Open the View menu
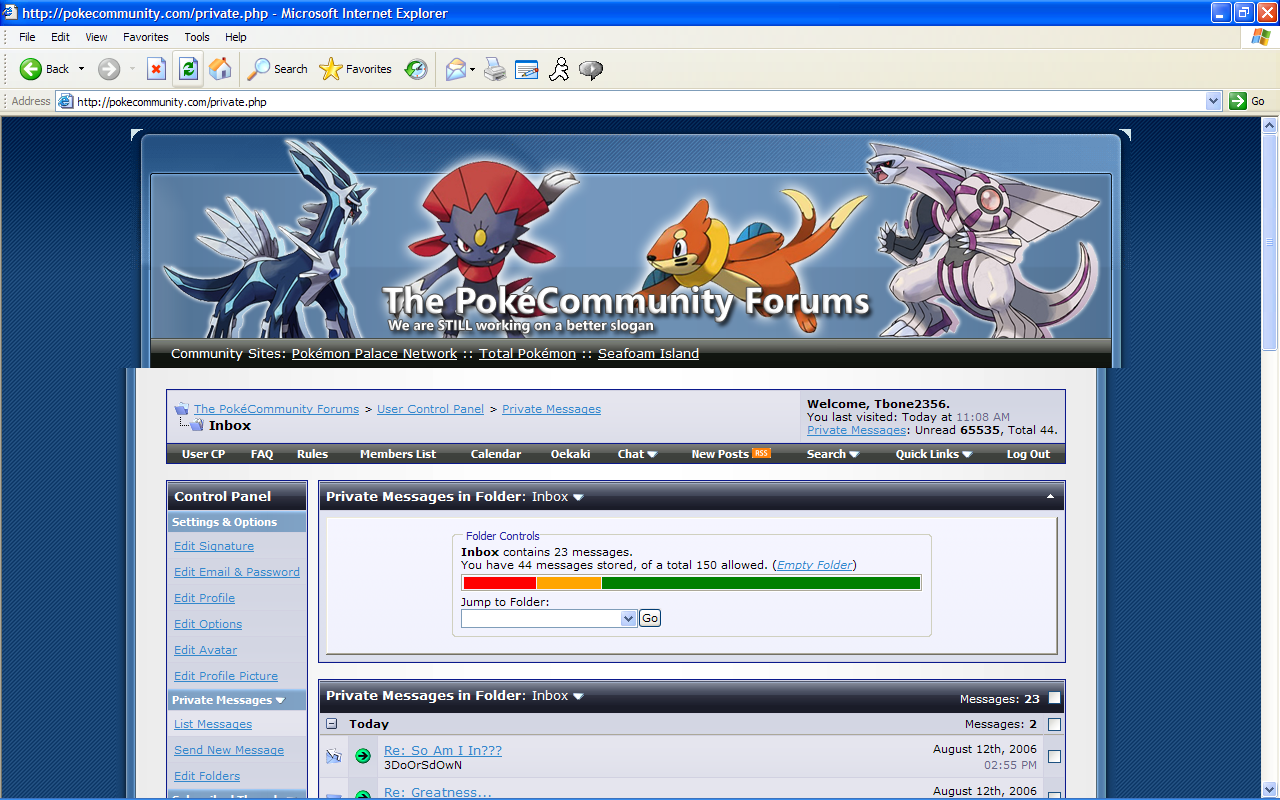This screenshot has height=800, width=1280. [x=96, y=37]
